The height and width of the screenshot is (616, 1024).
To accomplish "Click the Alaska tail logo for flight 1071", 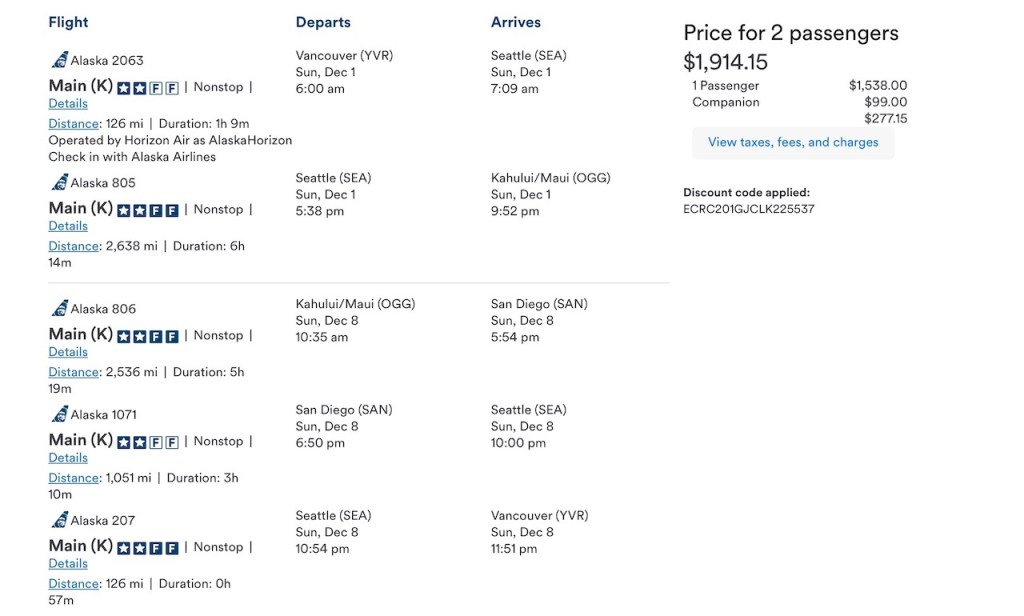I will 59,414.
